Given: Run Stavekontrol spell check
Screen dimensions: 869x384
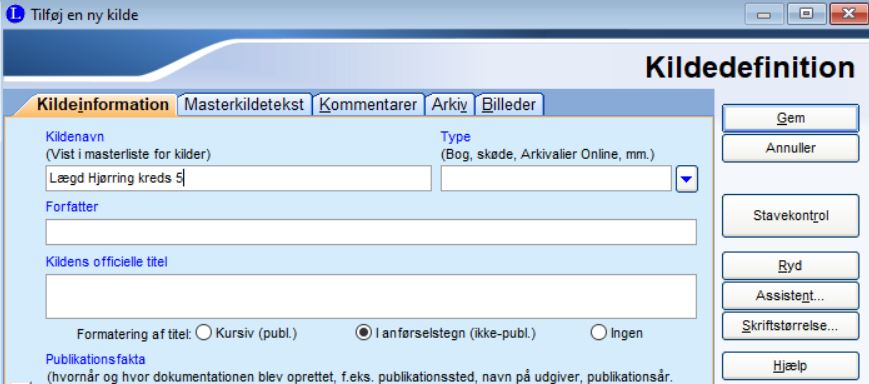Looking at the screenshot, I should [x=790, y=216].
